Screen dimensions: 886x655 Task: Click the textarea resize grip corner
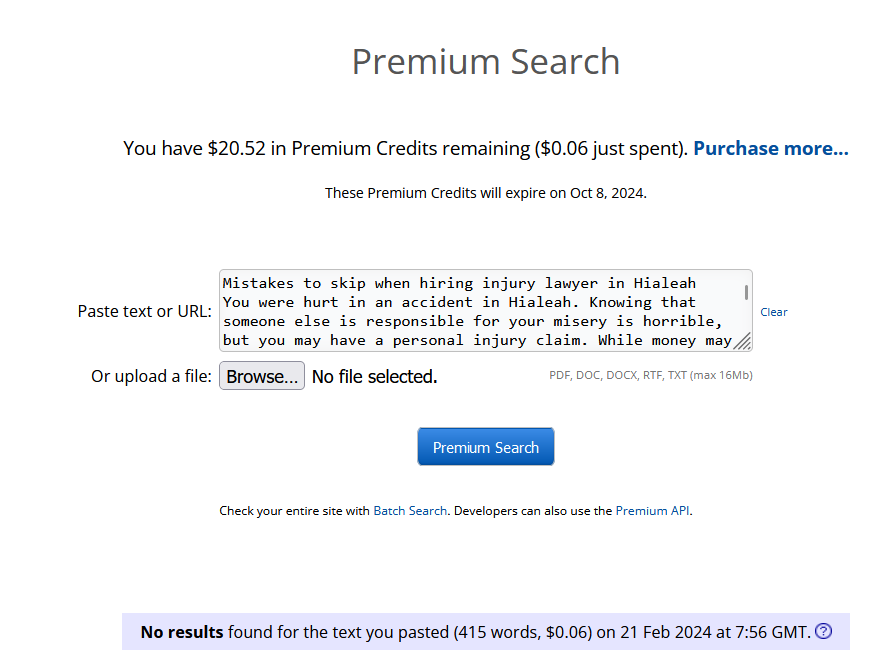click(742, 341)
